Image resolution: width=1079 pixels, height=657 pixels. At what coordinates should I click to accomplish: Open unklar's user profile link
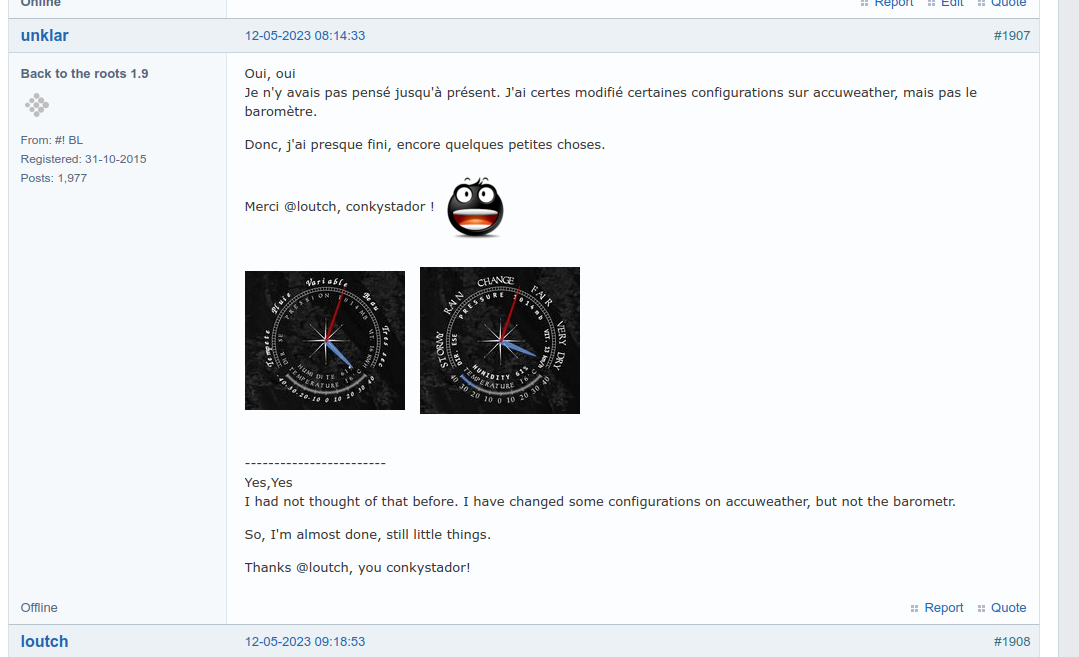coord(45,36)
